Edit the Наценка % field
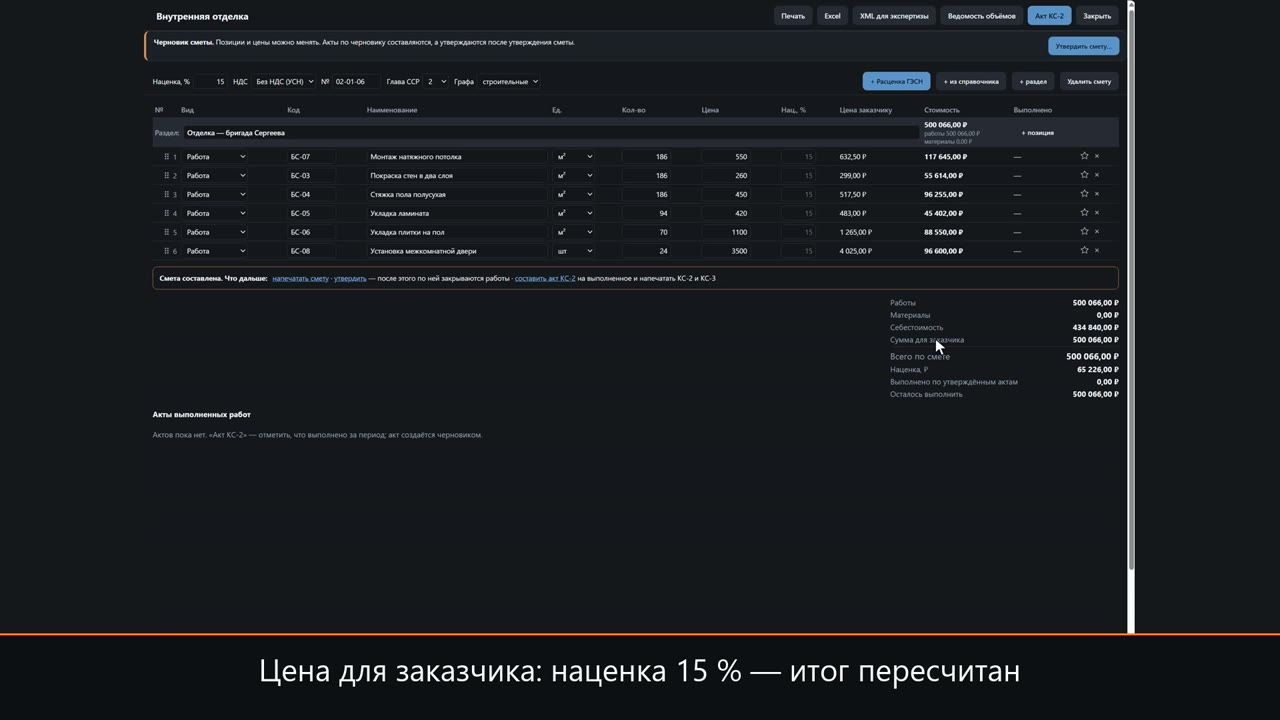The image size is (1280, 720). (x=211, y=82)
